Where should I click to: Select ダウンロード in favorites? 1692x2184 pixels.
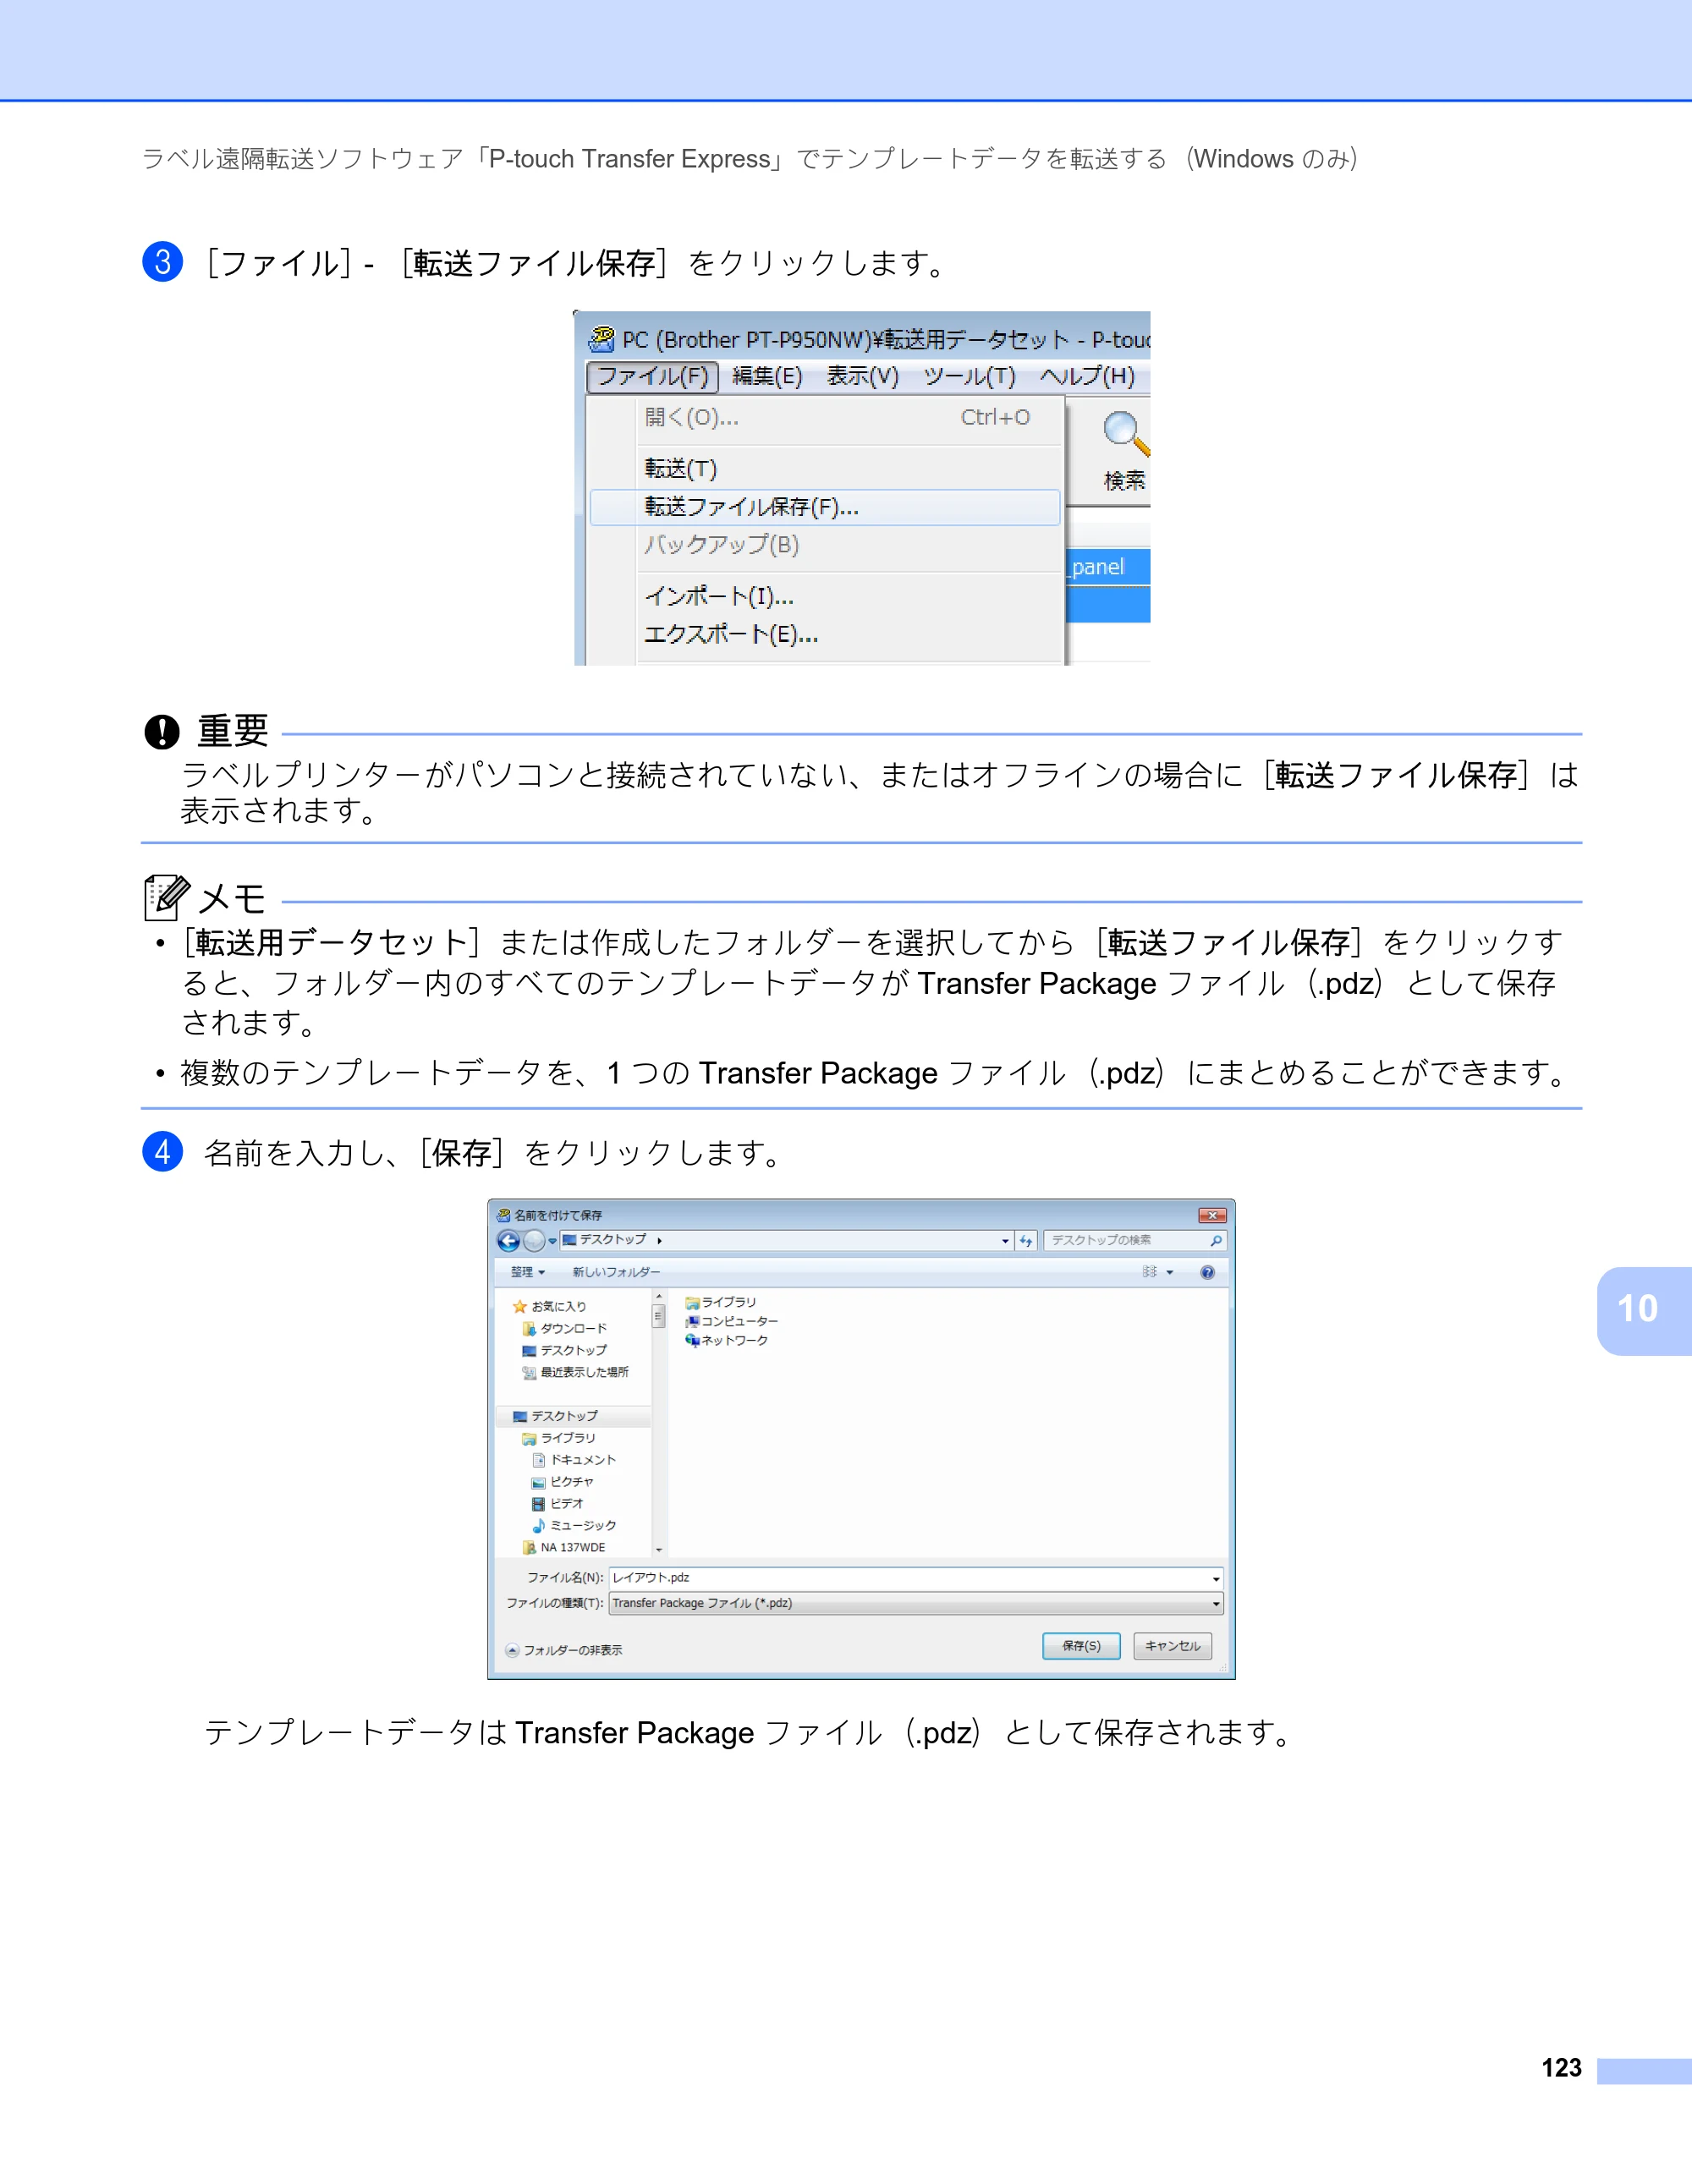pyautogui.click(x=564, y=1328)
